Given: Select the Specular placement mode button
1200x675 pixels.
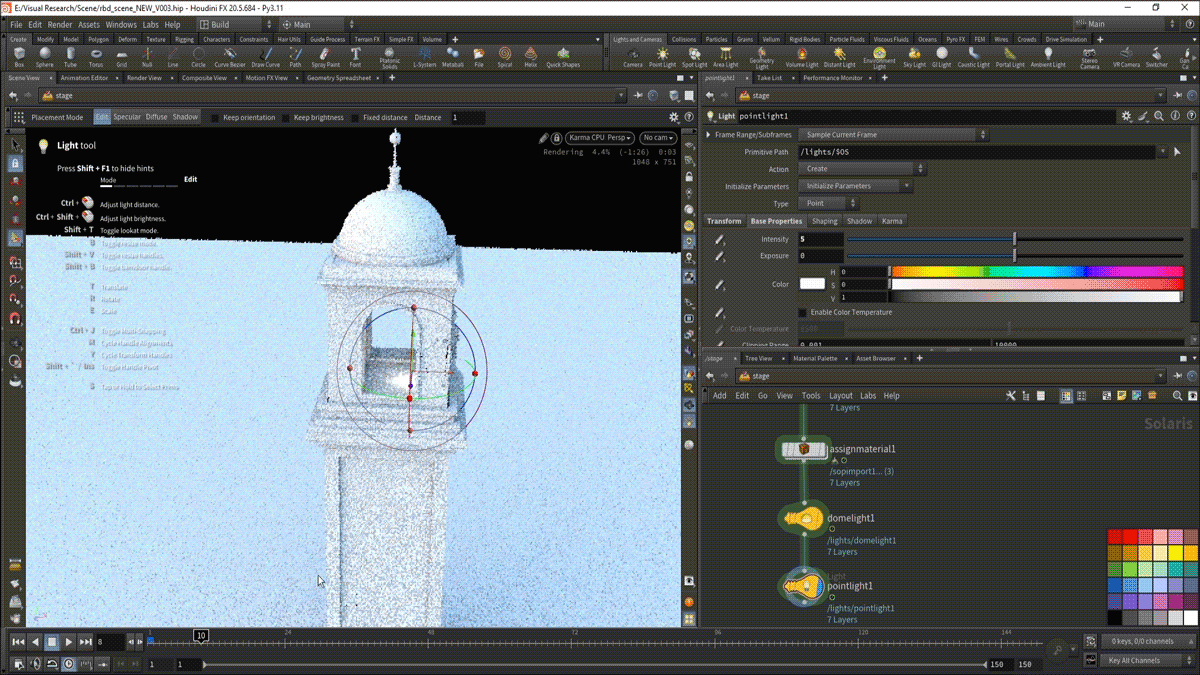Looking at the screenshot, I should pyautogui.click(x=127, y=117).
